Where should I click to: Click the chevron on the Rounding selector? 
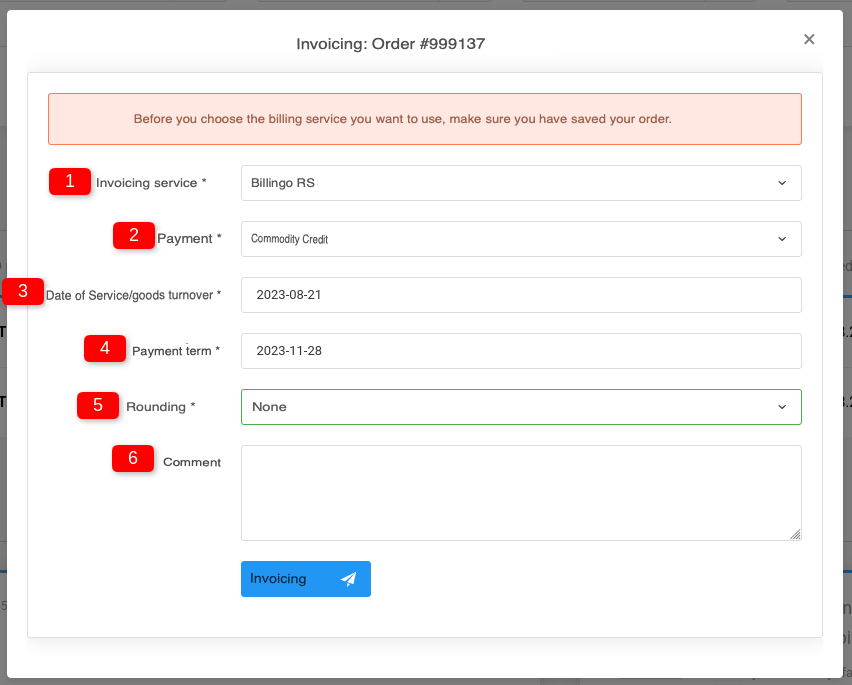783,407
